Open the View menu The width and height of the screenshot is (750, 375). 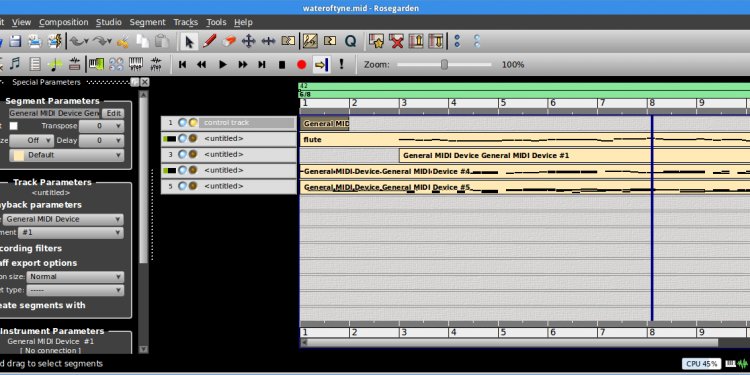point(22,22)
